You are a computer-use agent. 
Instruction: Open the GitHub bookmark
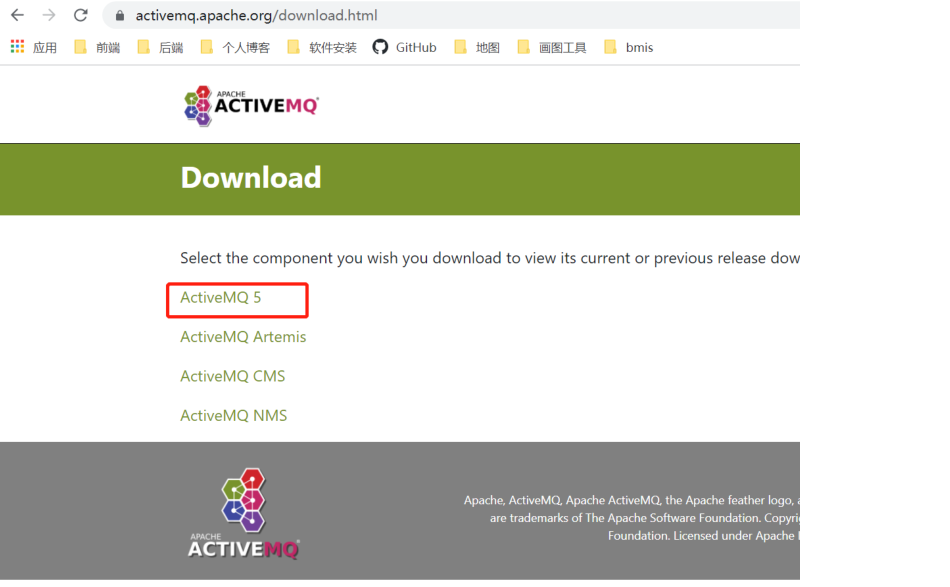tap(405, 47)
